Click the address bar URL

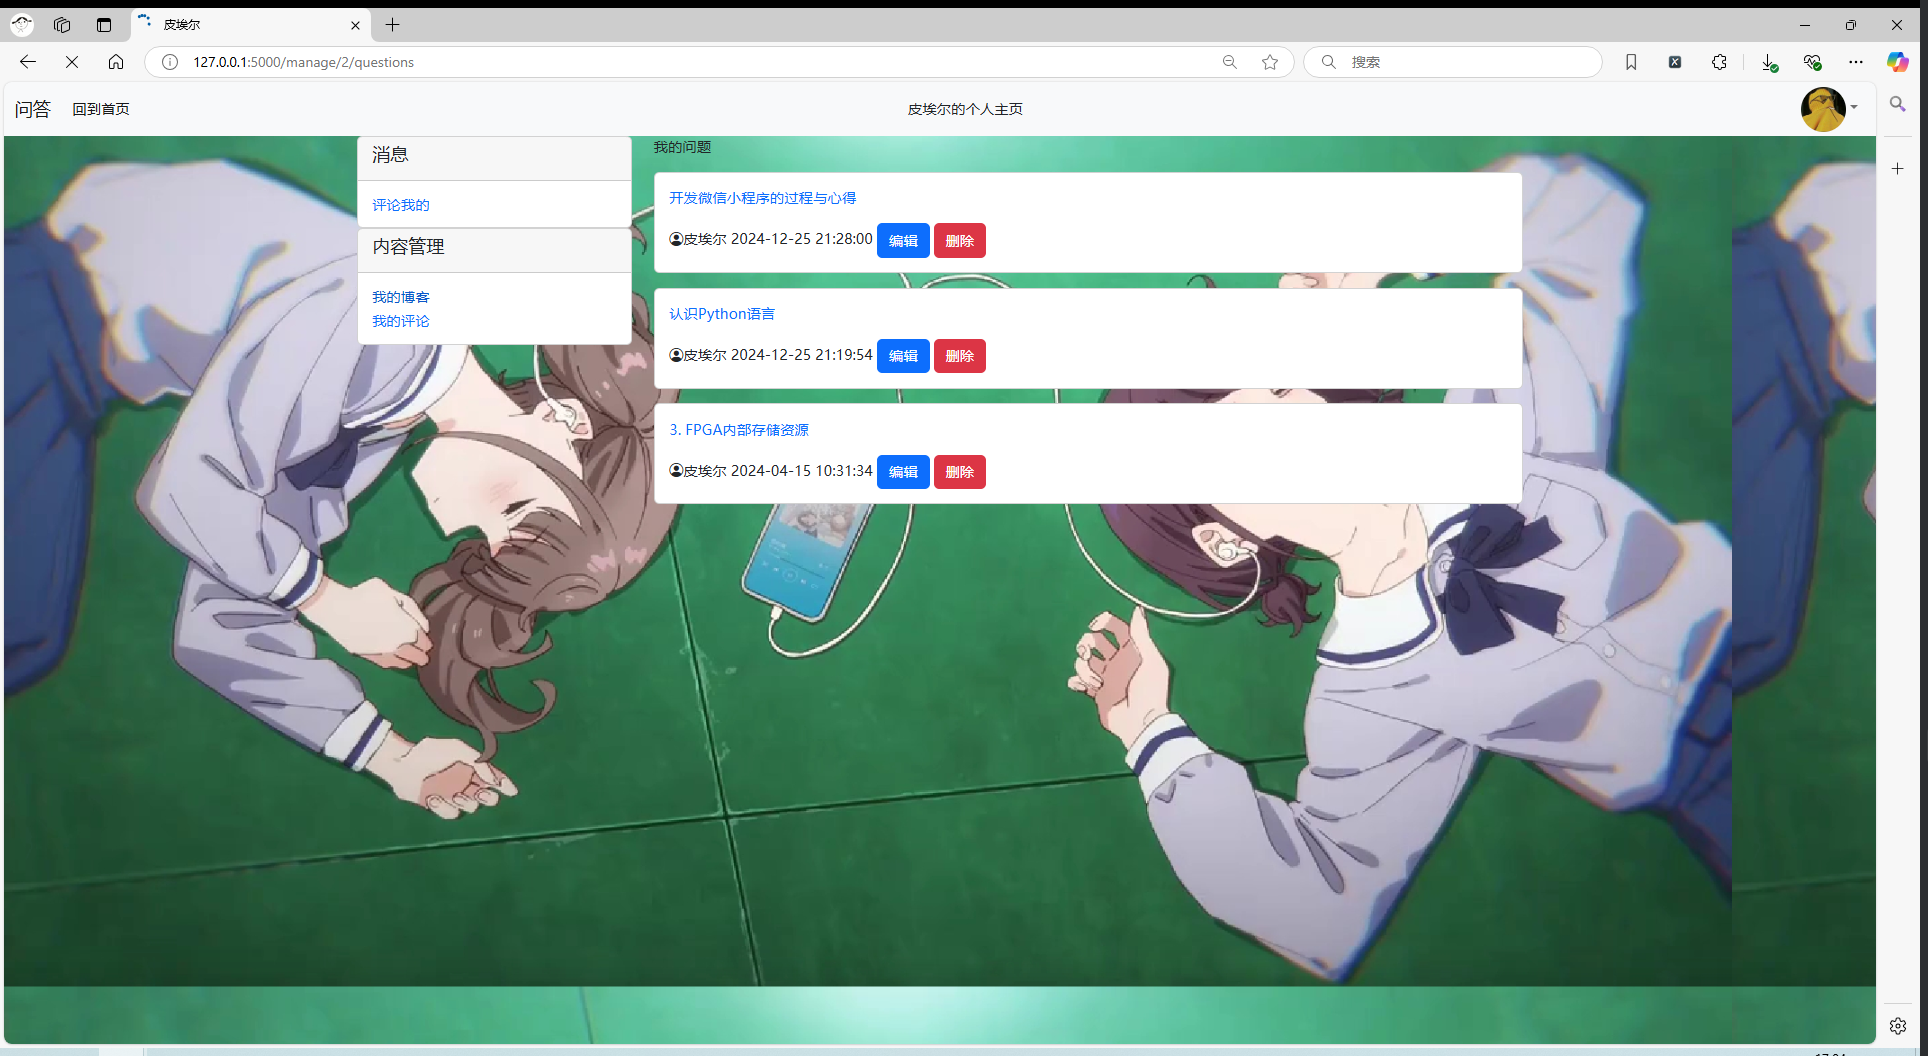point(304,62)
